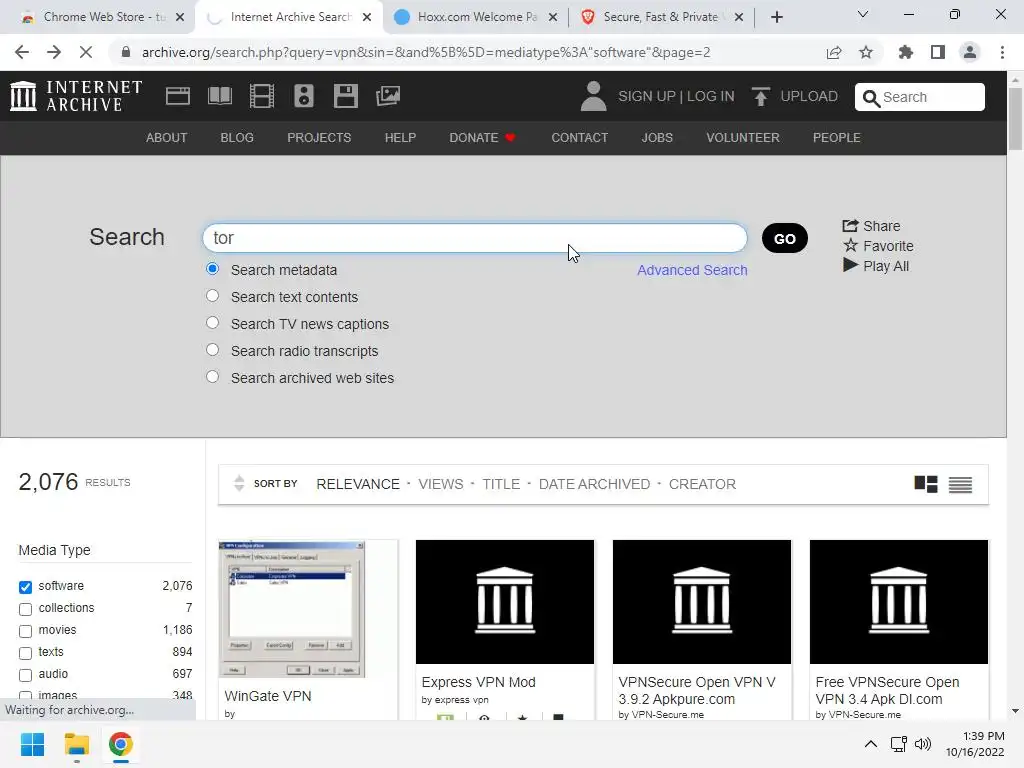The image size is (1024, 768).
Task: Bookmark this page with the star icon
Action: point(866,52)
